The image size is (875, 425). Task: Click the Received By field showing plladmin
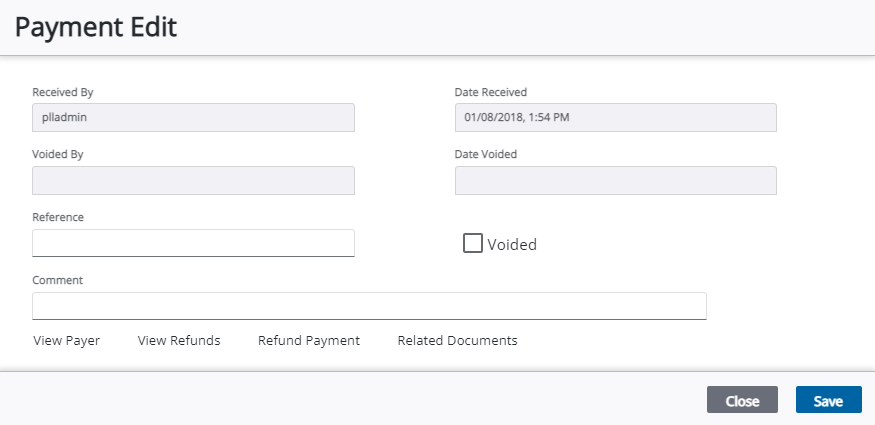(193, 118)
